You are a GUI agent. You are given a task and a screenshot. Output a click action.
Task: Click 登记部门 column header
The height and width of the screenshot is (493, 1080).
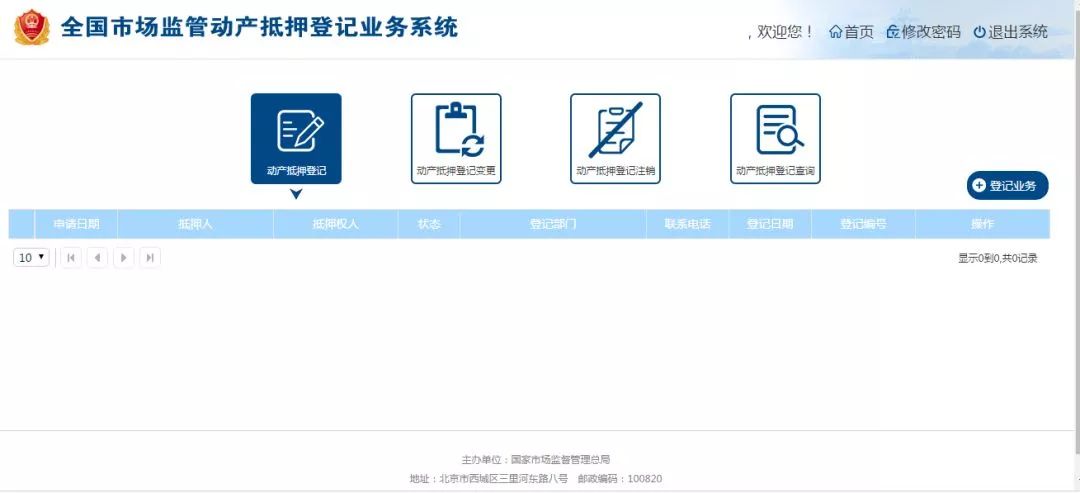[553, 224]
